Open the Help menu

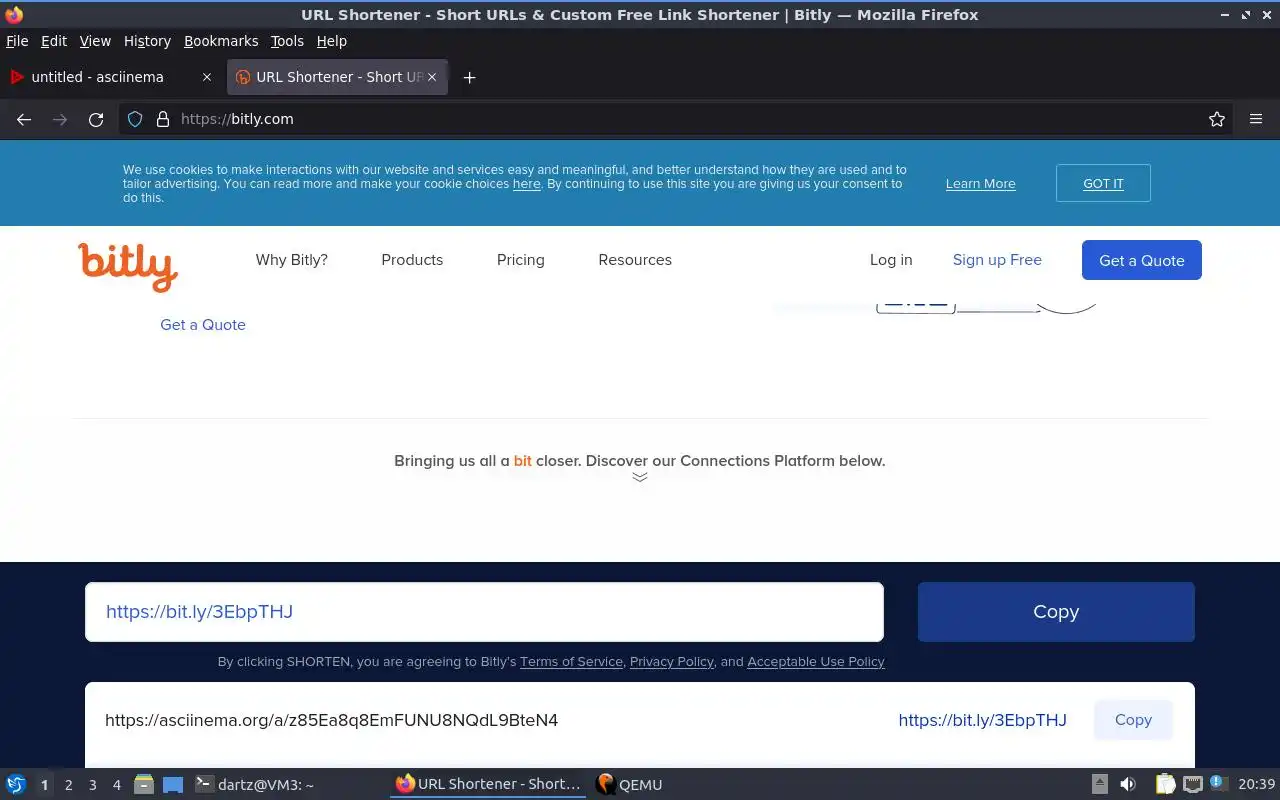331,41
